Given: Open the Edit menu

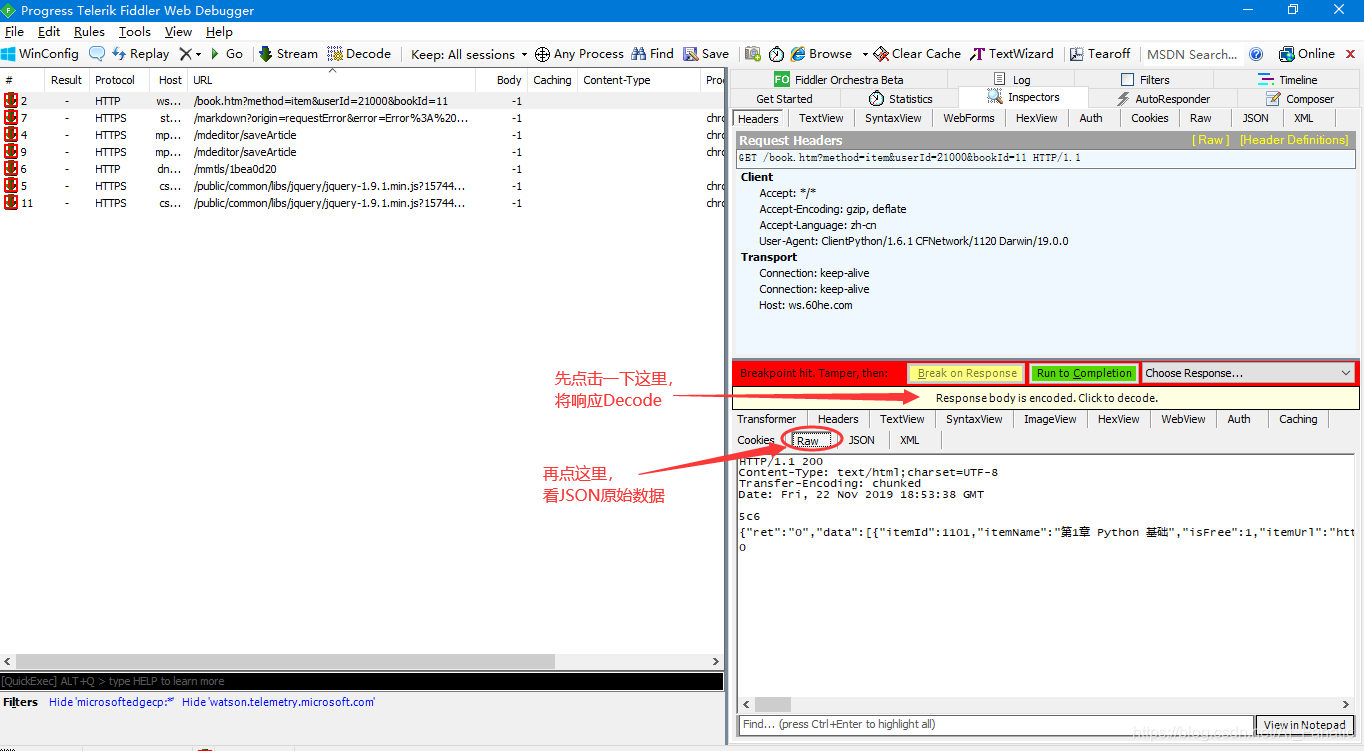Looking at the screenshot, I should coord(49,32).
